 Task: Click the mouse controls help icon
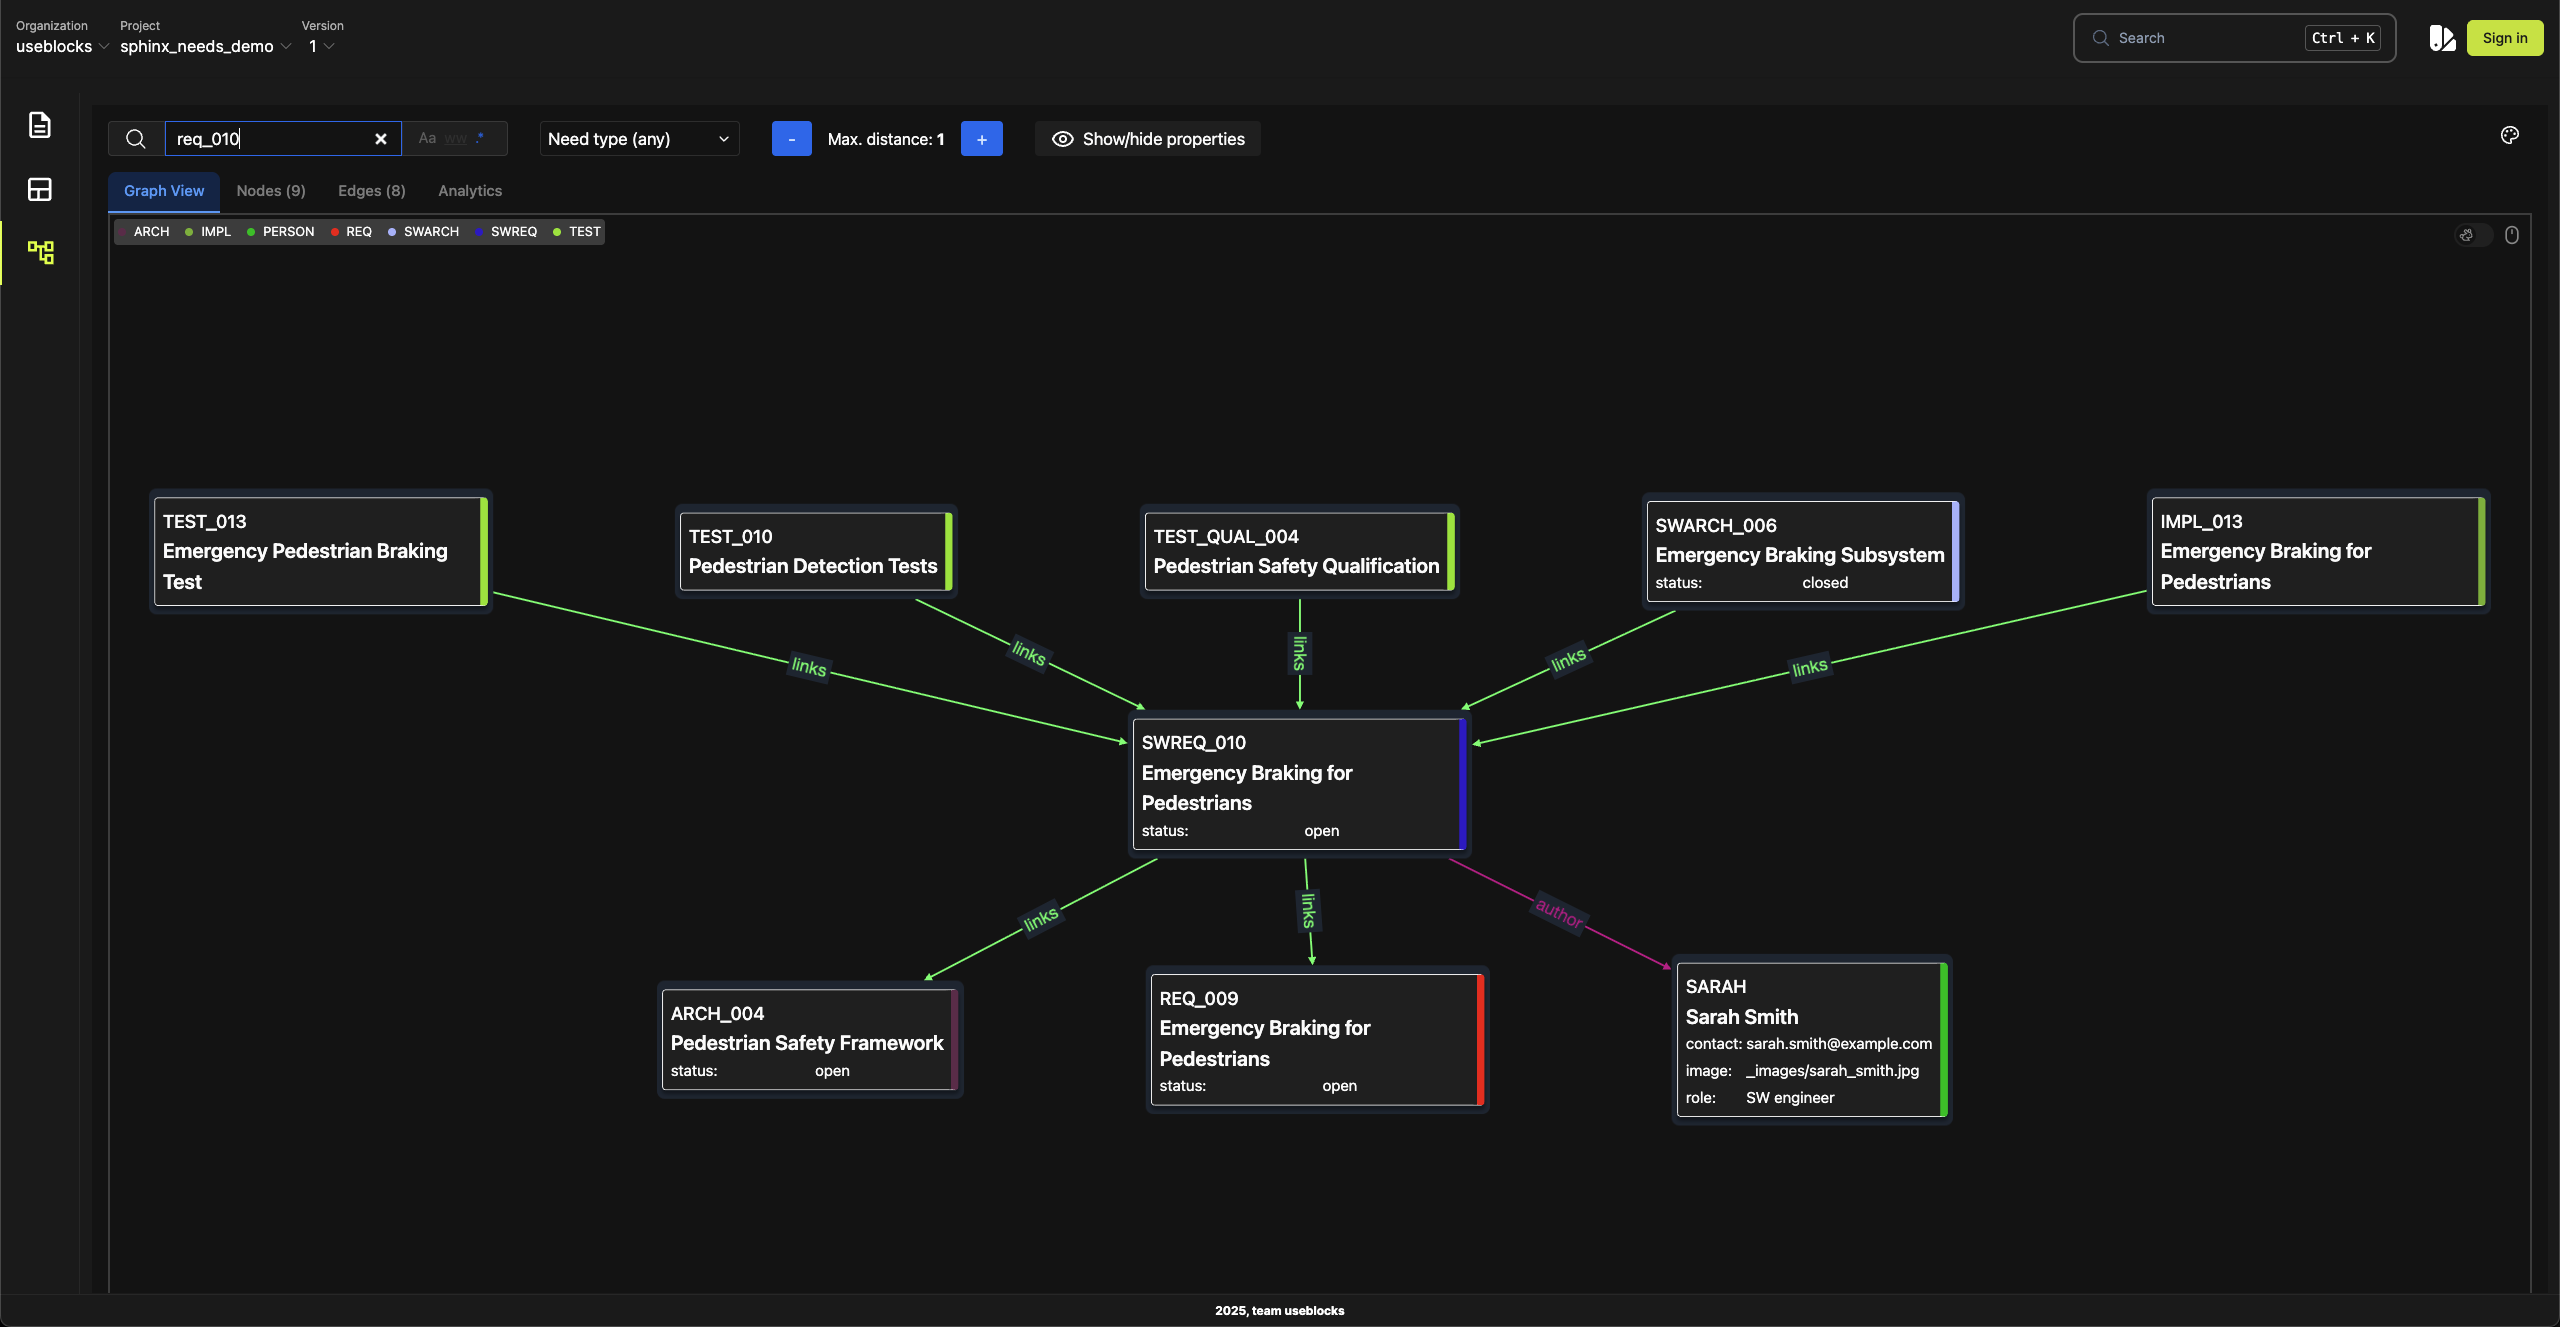2512,235
